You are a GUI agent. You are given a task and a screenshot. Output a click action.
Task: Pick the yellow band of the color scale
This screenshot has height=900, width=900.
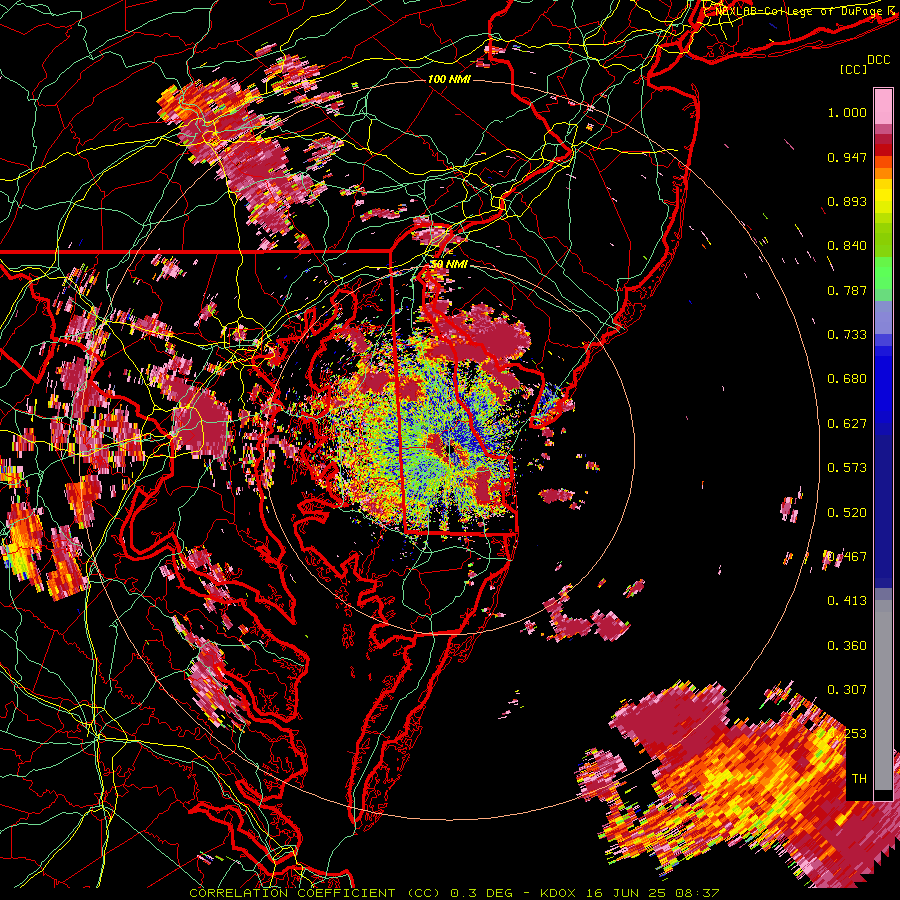tap(883, 196)
